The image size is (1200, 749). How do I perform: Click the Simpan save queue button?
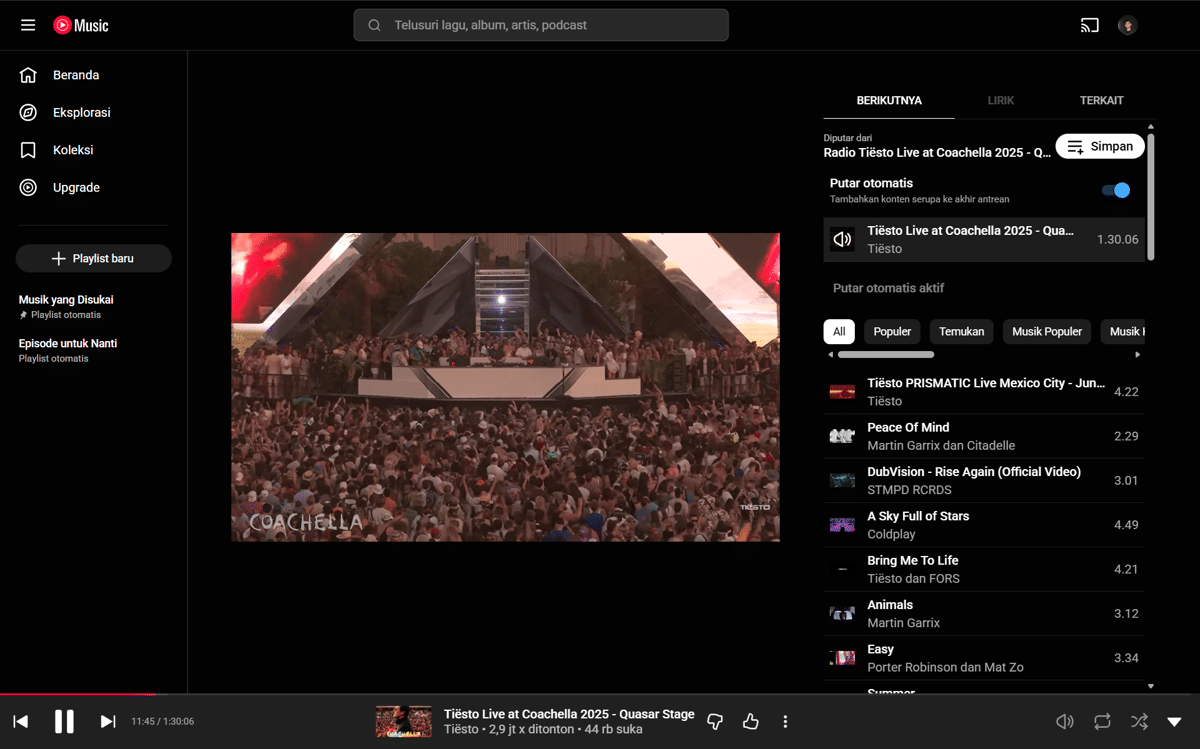[x=1100, y=146]
